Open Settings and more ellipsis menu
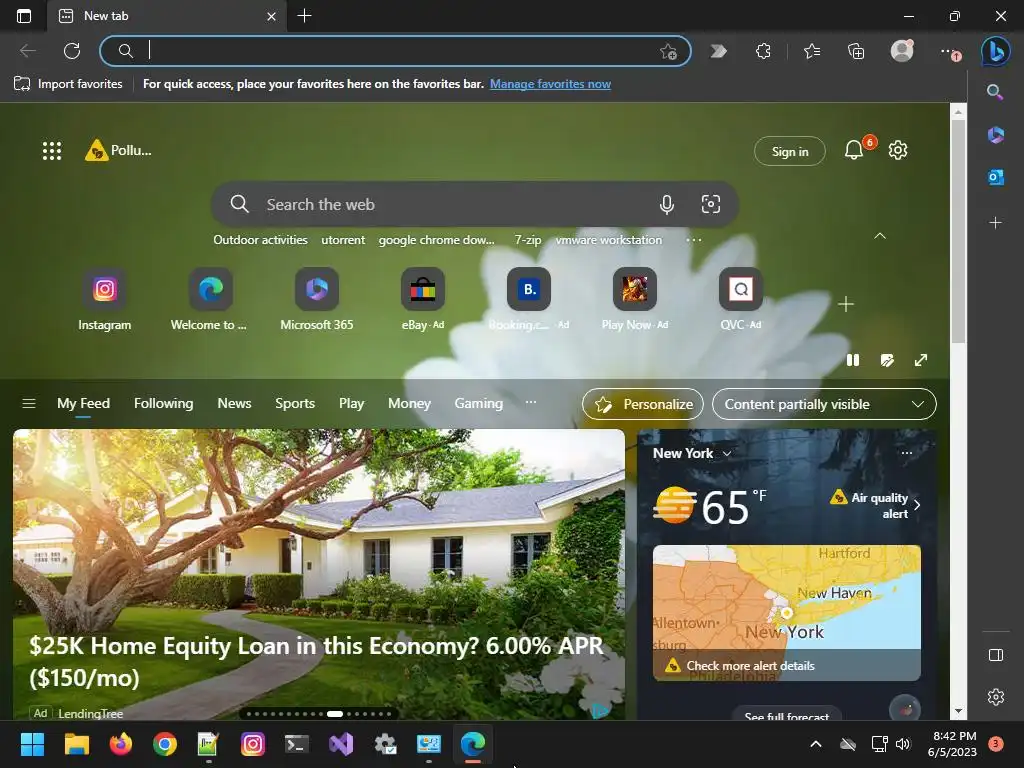The image size is (1024, 768). point(948,51)
